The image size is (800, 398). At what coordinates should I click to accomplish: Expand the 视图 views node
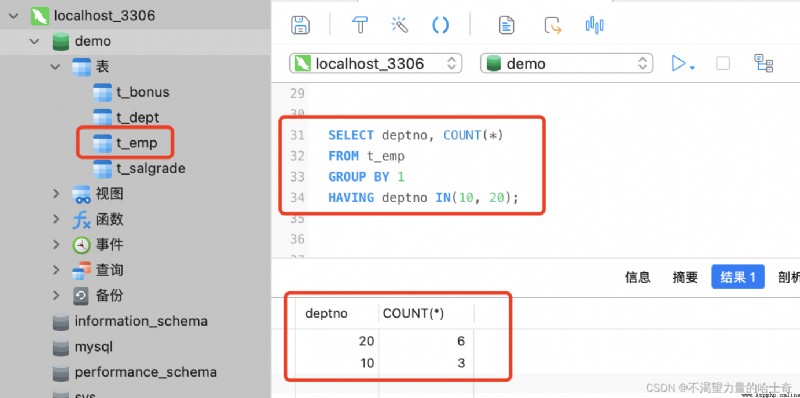[x=56, y=194]
